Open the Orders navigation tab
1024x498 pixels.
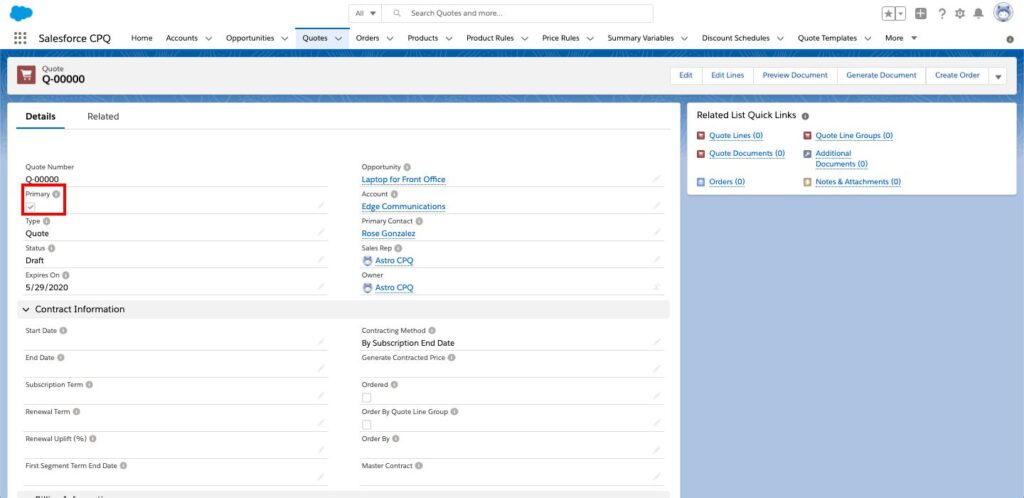[368, 38]
